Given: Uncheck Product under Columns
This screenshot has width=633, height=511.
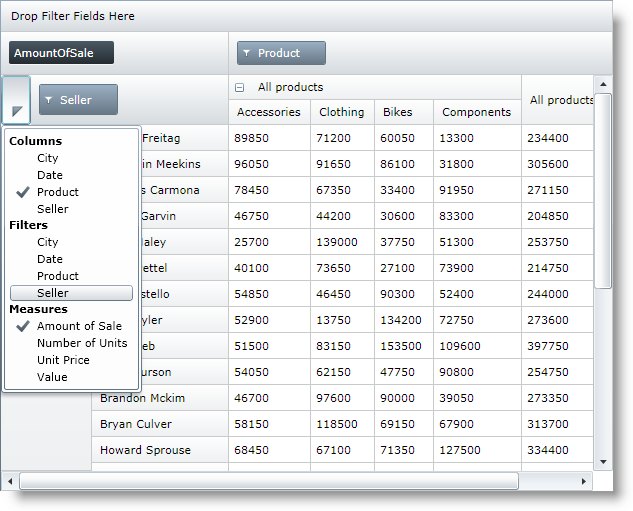Looking at the screenshot, I should click(57, 192).
